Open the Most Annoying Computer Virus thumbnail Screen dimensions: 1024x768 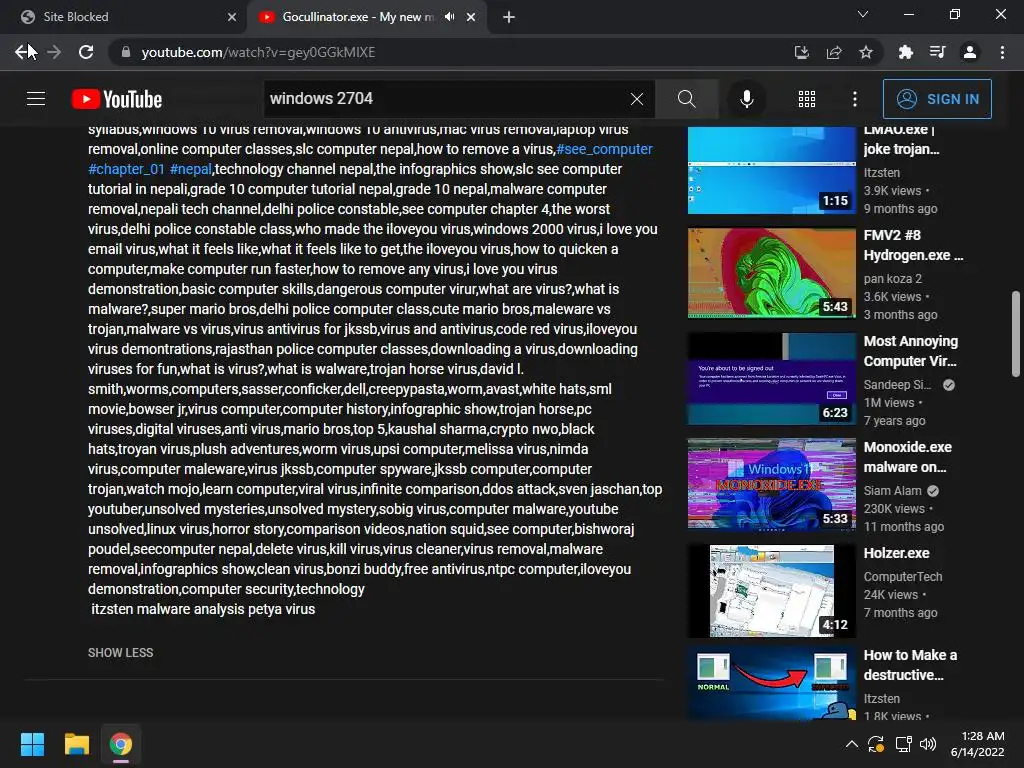[x=771, y=379]
